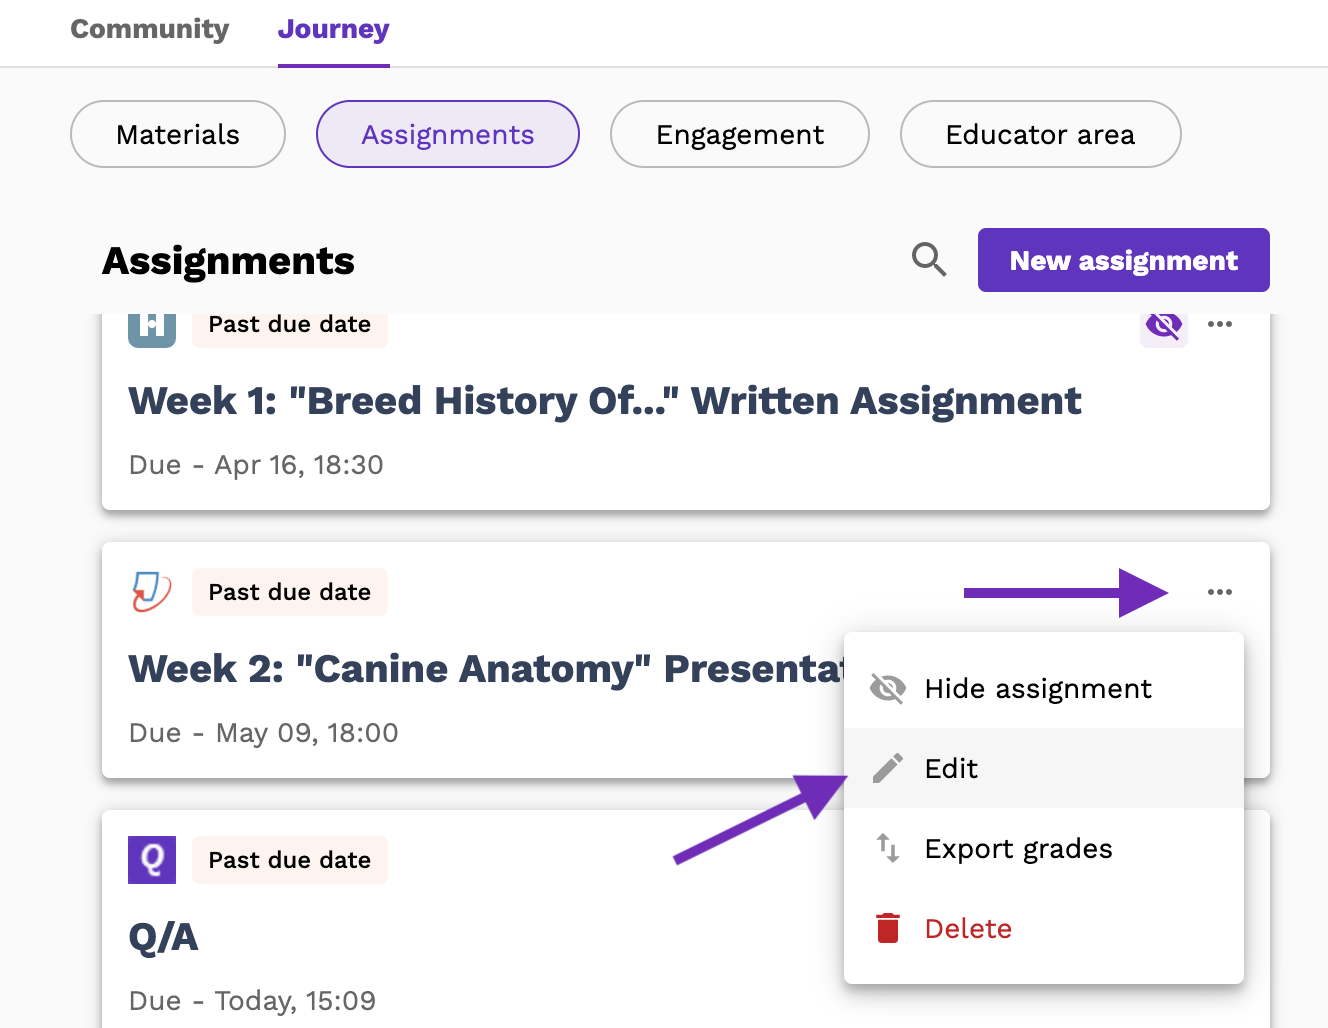1328x1028 pixels.
Task: Switch to the Community tab
Action: point(150,29)
